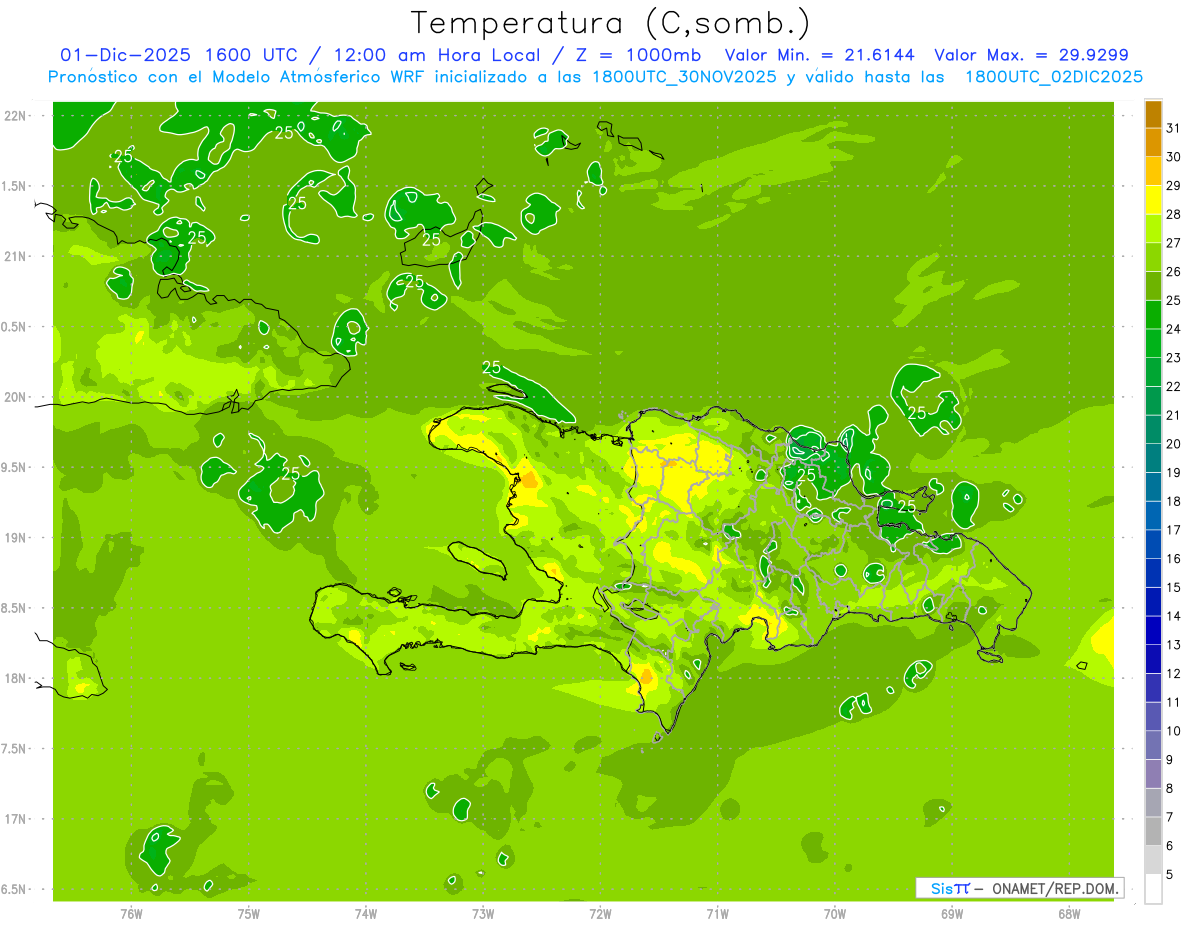Click the "8.5N" latitude label
Image resolution: width=1200 pixels, height=927 pixels.
15,608
